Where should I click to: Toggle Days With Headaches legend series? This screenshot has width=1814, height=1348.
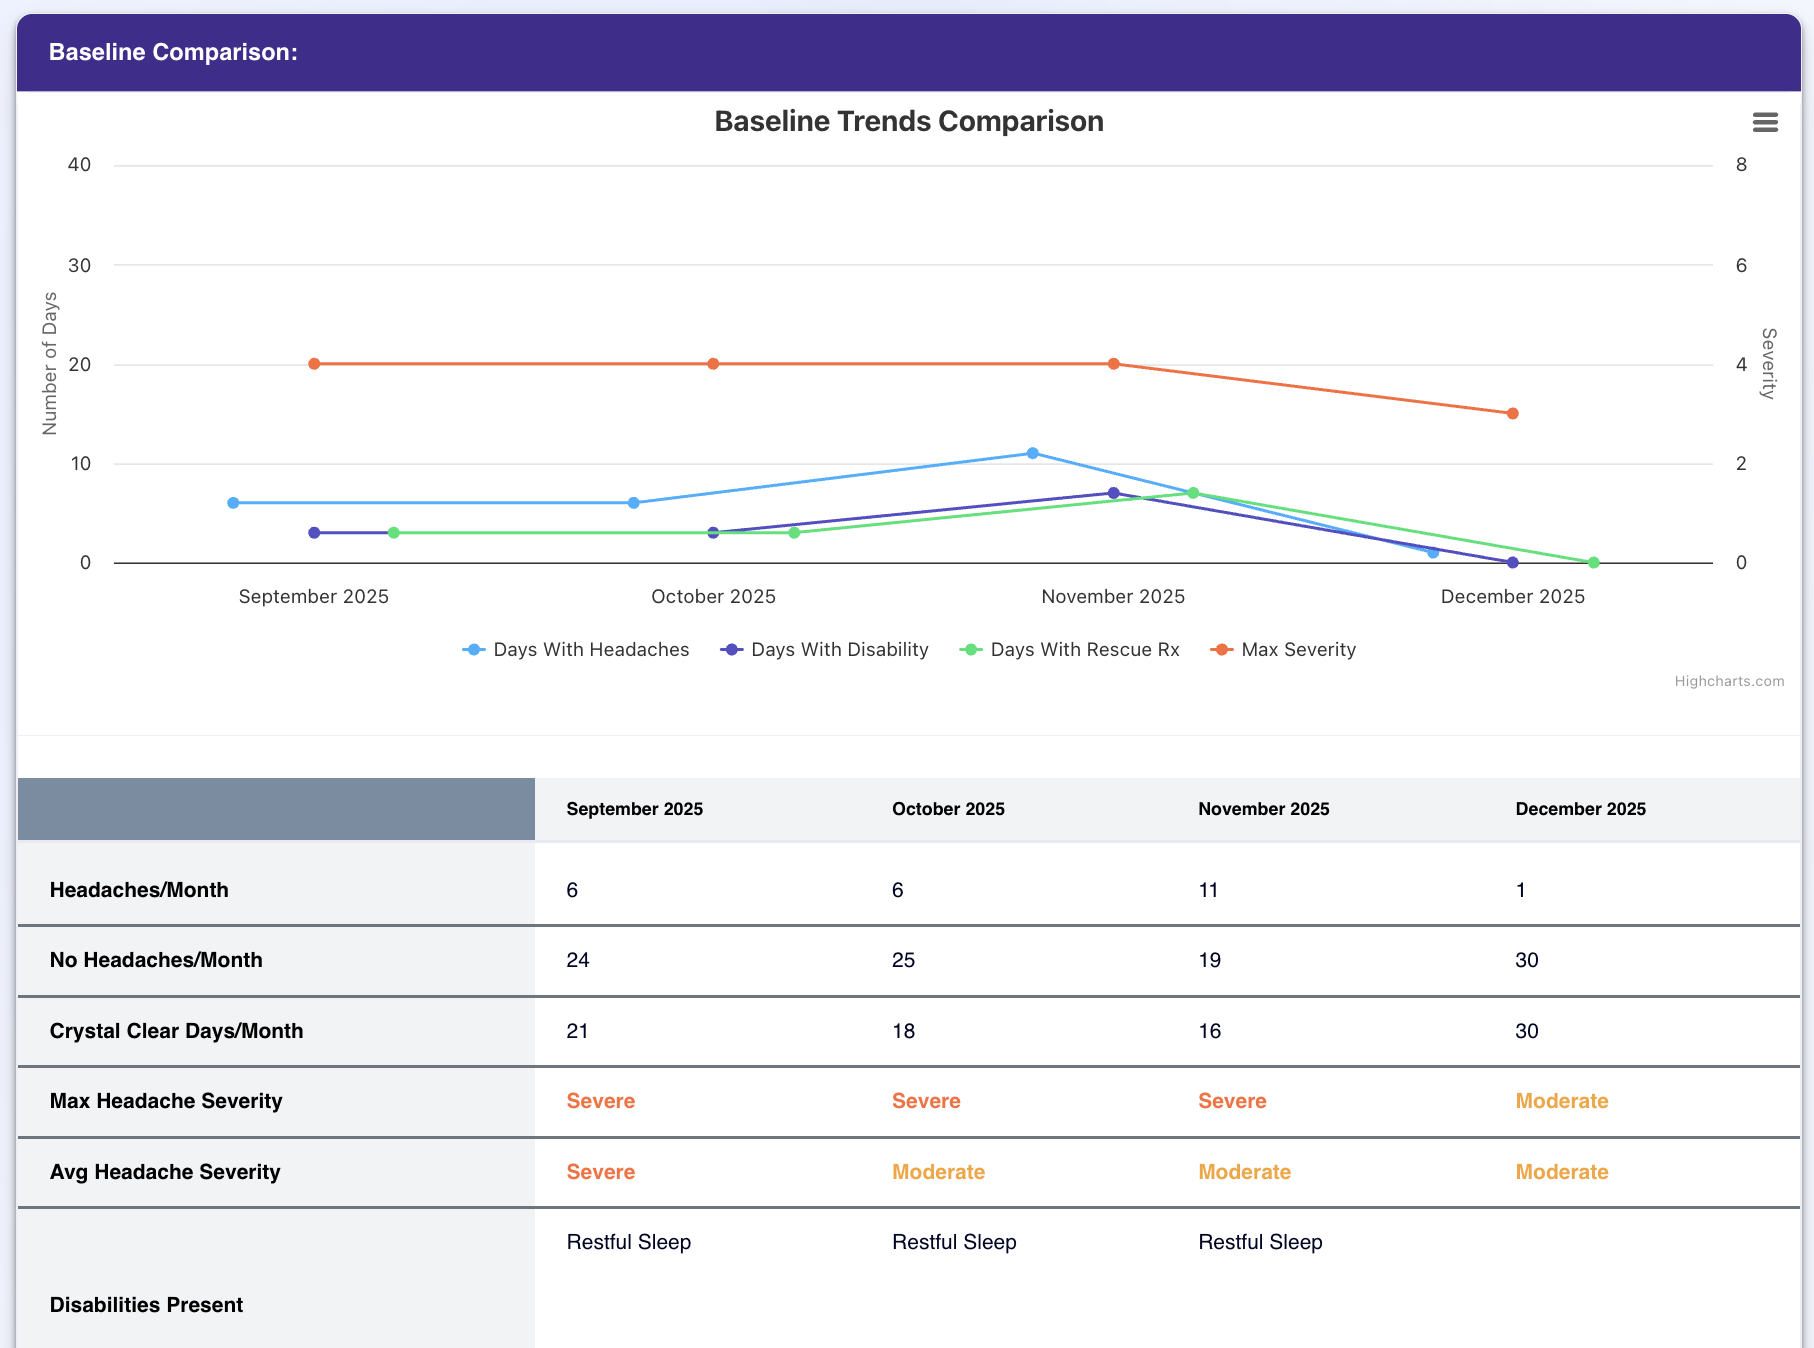coord(576,650)
